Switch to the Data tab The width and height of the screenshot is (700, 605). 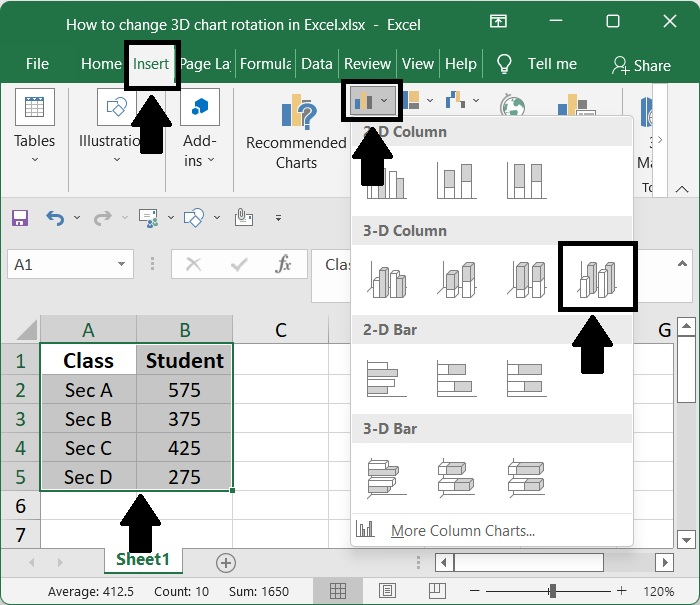pos(317,64)
